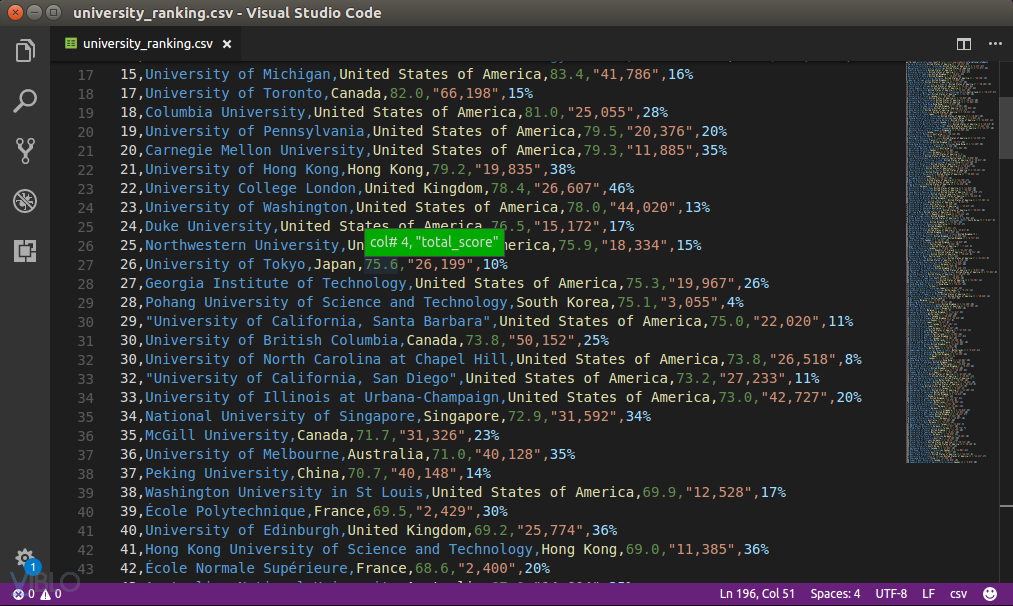
Task: Click Singapore country on line 35
Action: point(461,416)
